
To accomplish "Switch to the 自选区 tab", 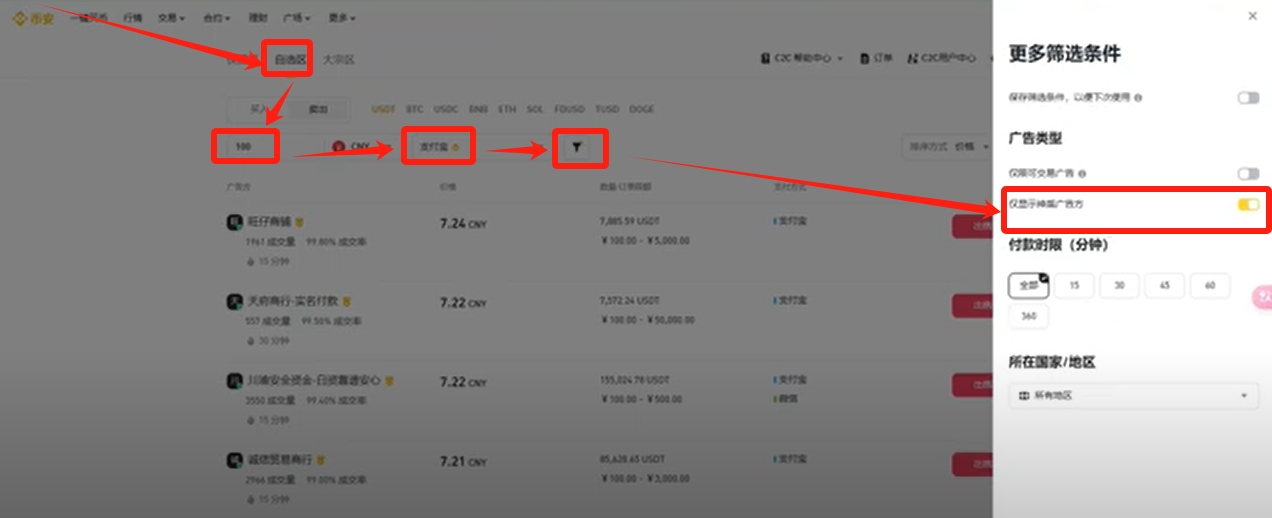I will [x=289, y=59].
